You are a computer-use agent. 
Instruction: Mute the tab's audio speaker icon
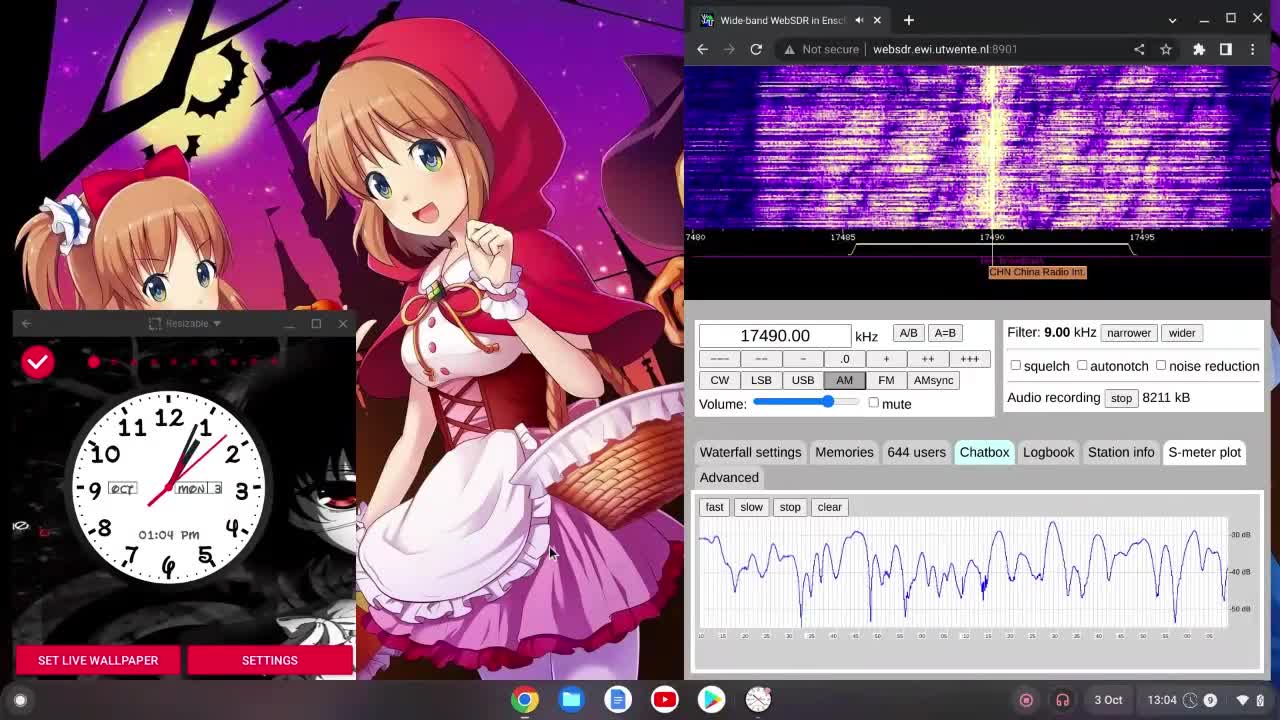pos(859,20)
